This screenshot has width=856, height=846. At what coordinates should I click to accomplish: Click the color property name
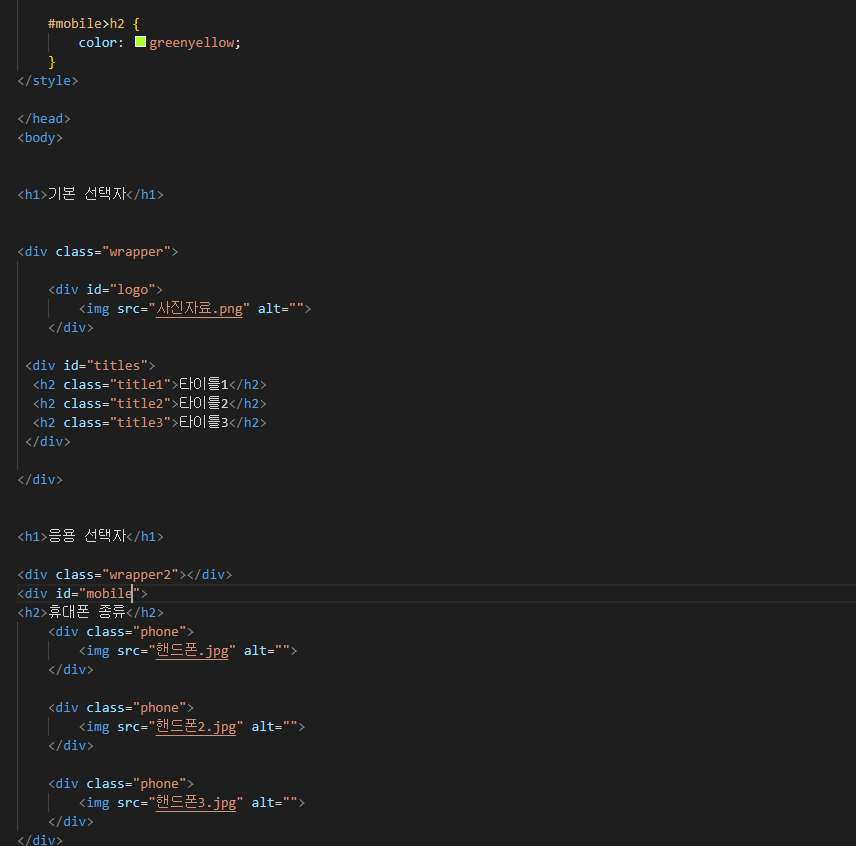(x=98, y=43)
